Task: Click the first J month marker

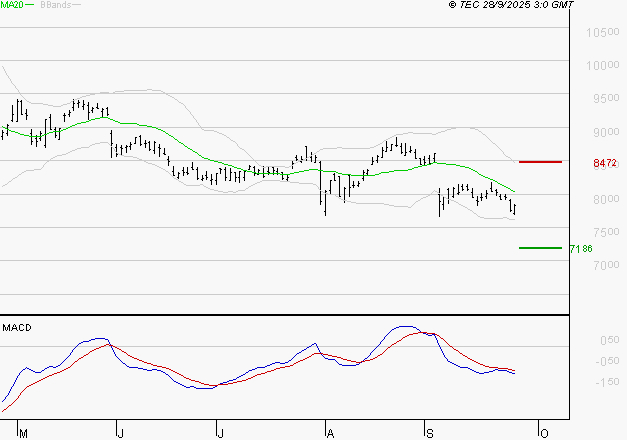Action: pos(120,434)
